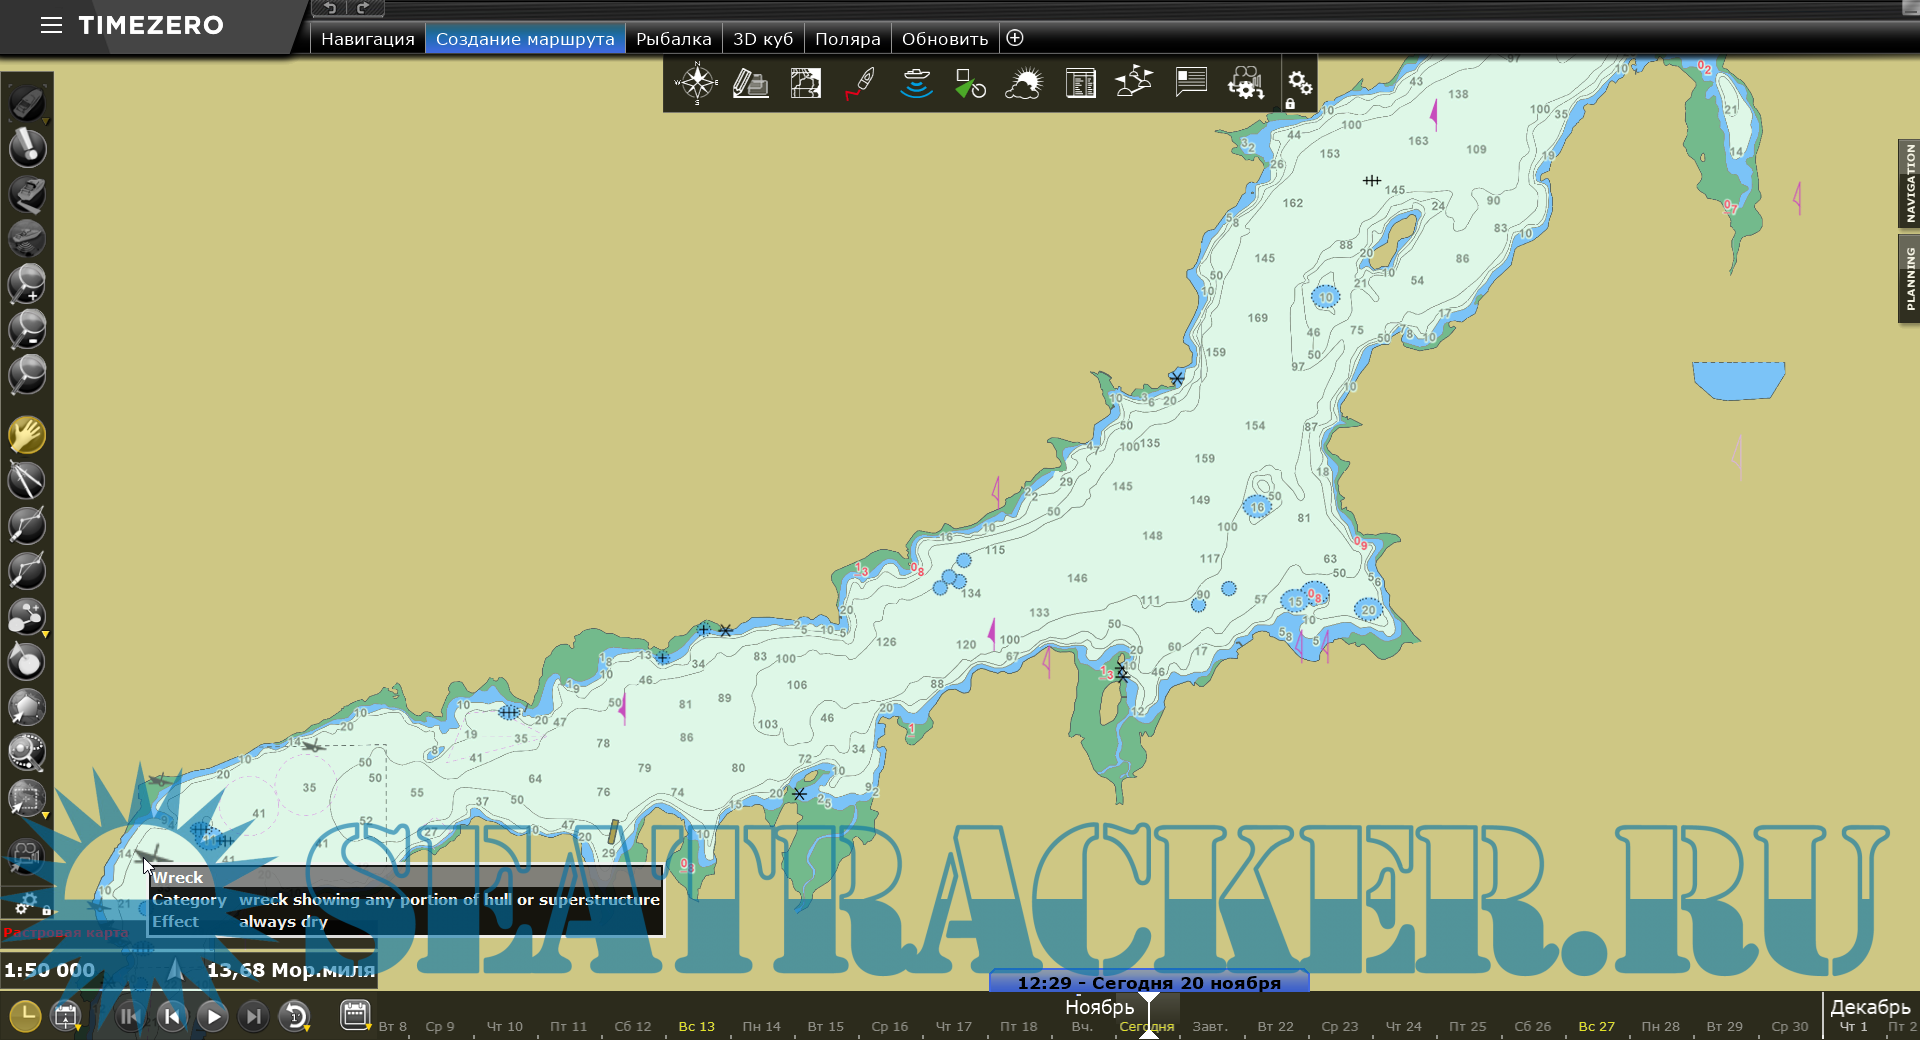The image size is (1920, 1040).
Task: Activate the hand pan tool
Action: point(27,436)
